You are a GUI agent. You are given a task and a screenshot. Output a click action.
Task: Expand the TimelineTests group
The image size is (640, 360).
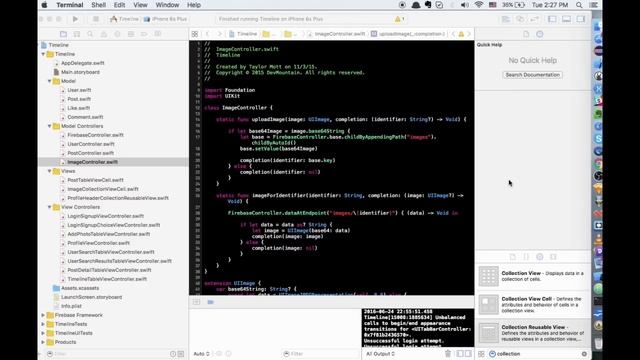point(43,324)
